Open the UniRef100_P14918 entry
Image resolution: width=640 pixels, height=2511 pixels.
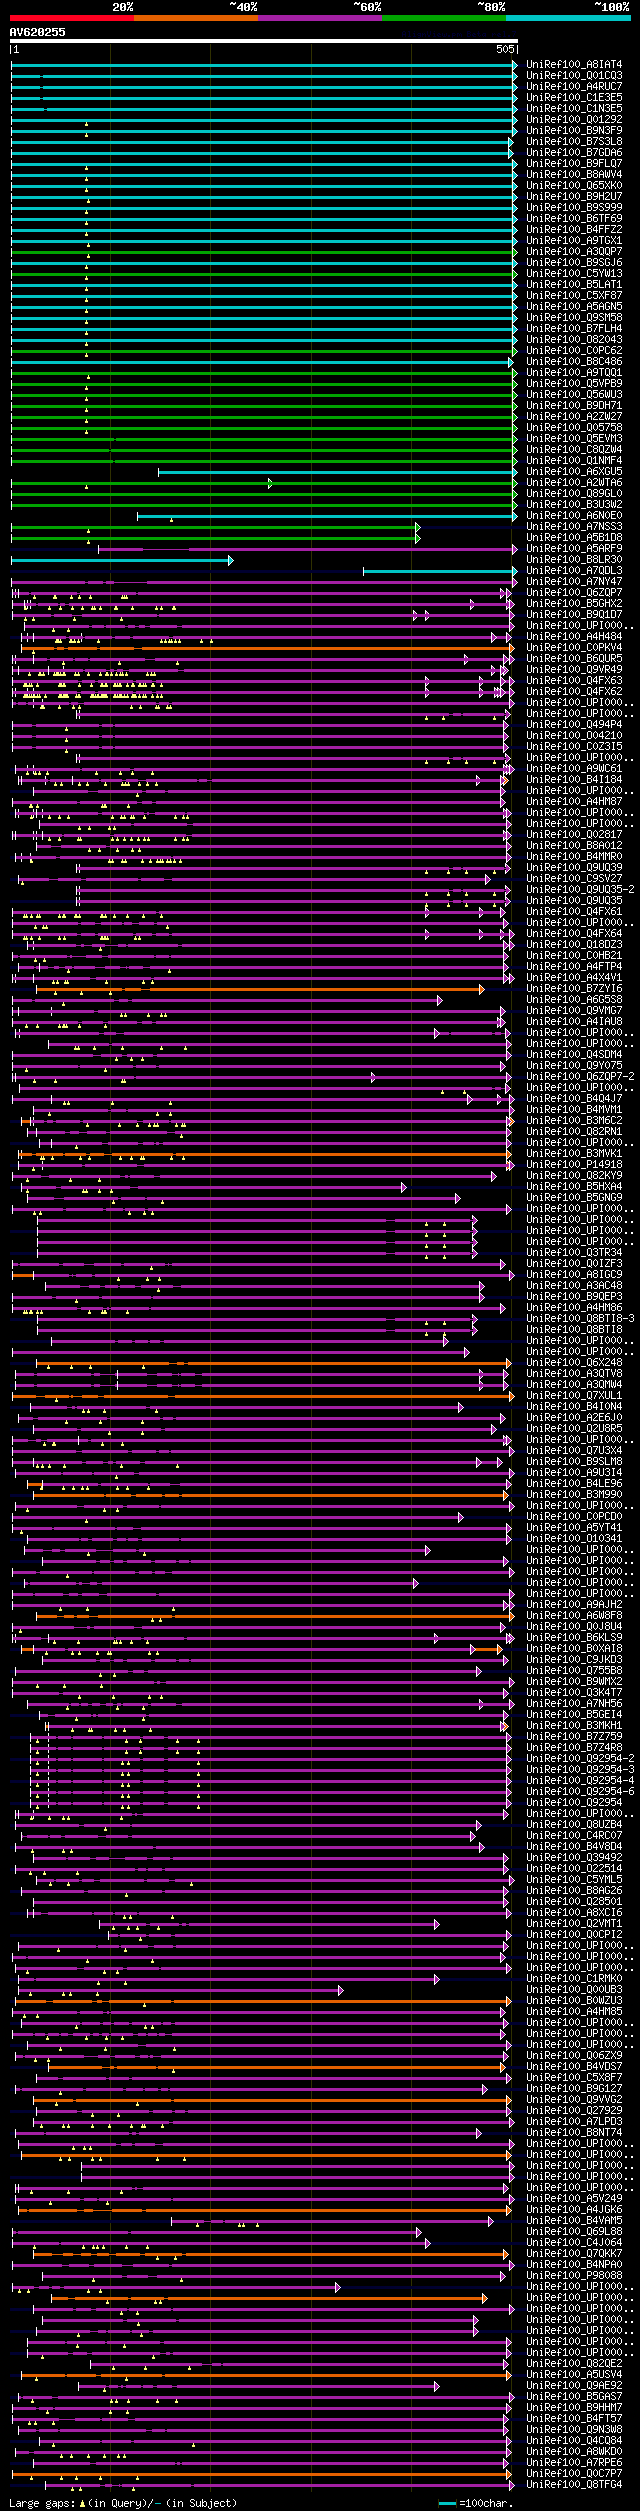click(574, 1165)
